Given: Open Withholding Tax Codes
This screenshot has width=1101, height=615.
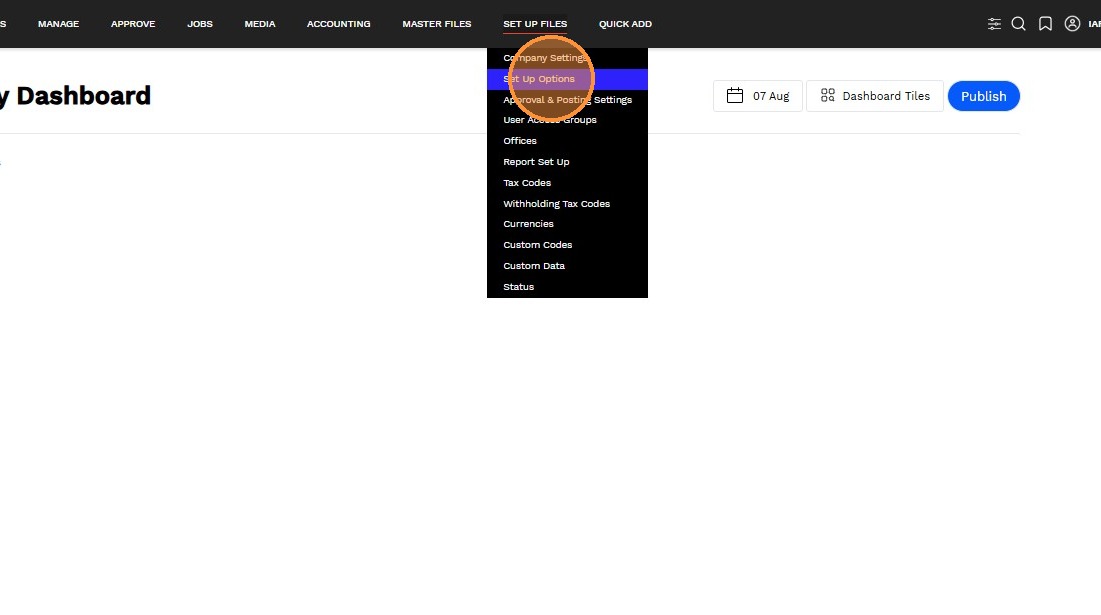Looking at the screenshot, I should (567, 204).
